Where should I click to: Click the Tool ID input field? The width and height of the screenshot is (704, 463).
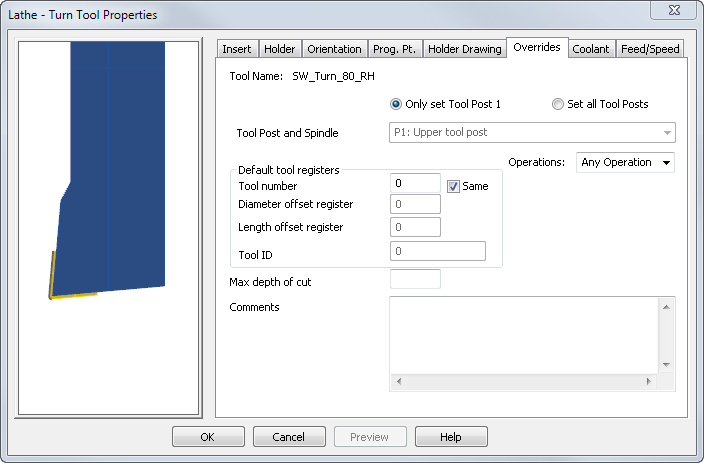pyautogui.click(x=438, y=251)
